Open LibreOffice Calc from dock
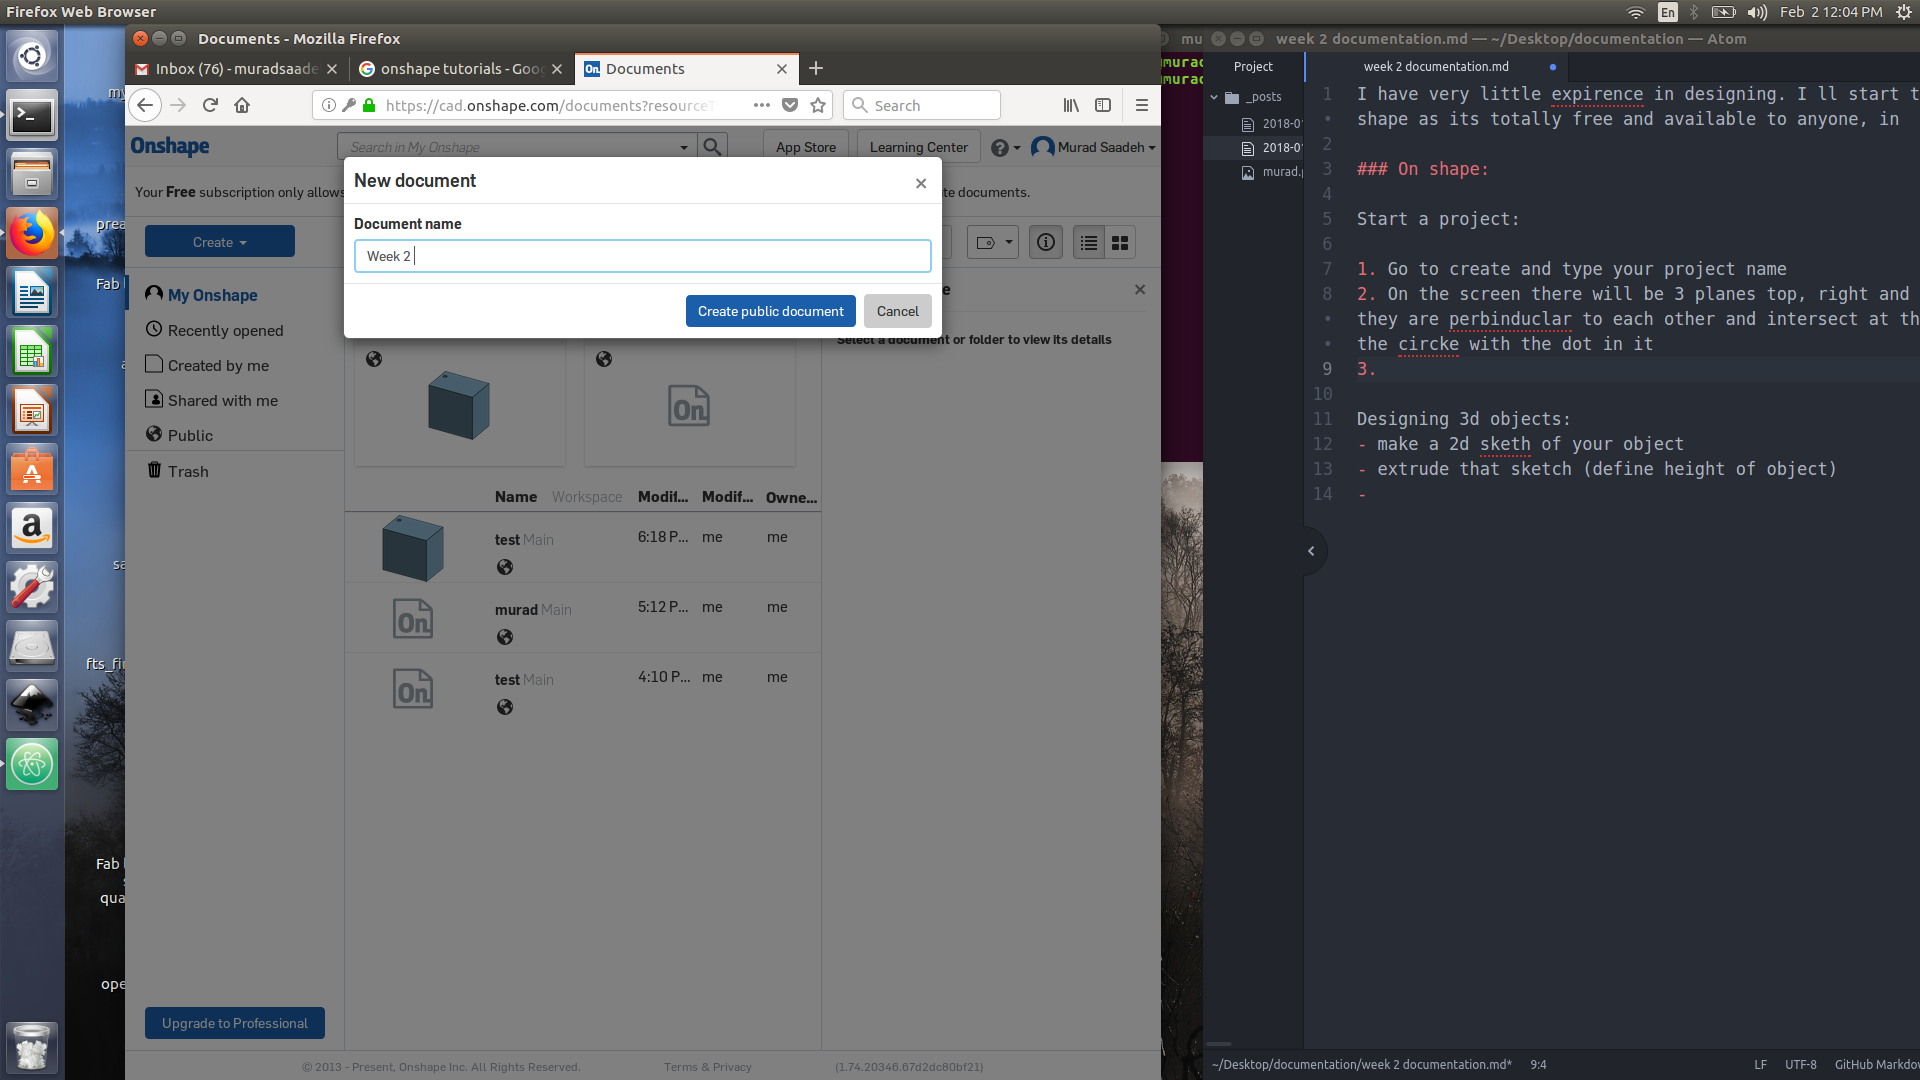This screenshot has width=1920, height=1080. [32, 352]
